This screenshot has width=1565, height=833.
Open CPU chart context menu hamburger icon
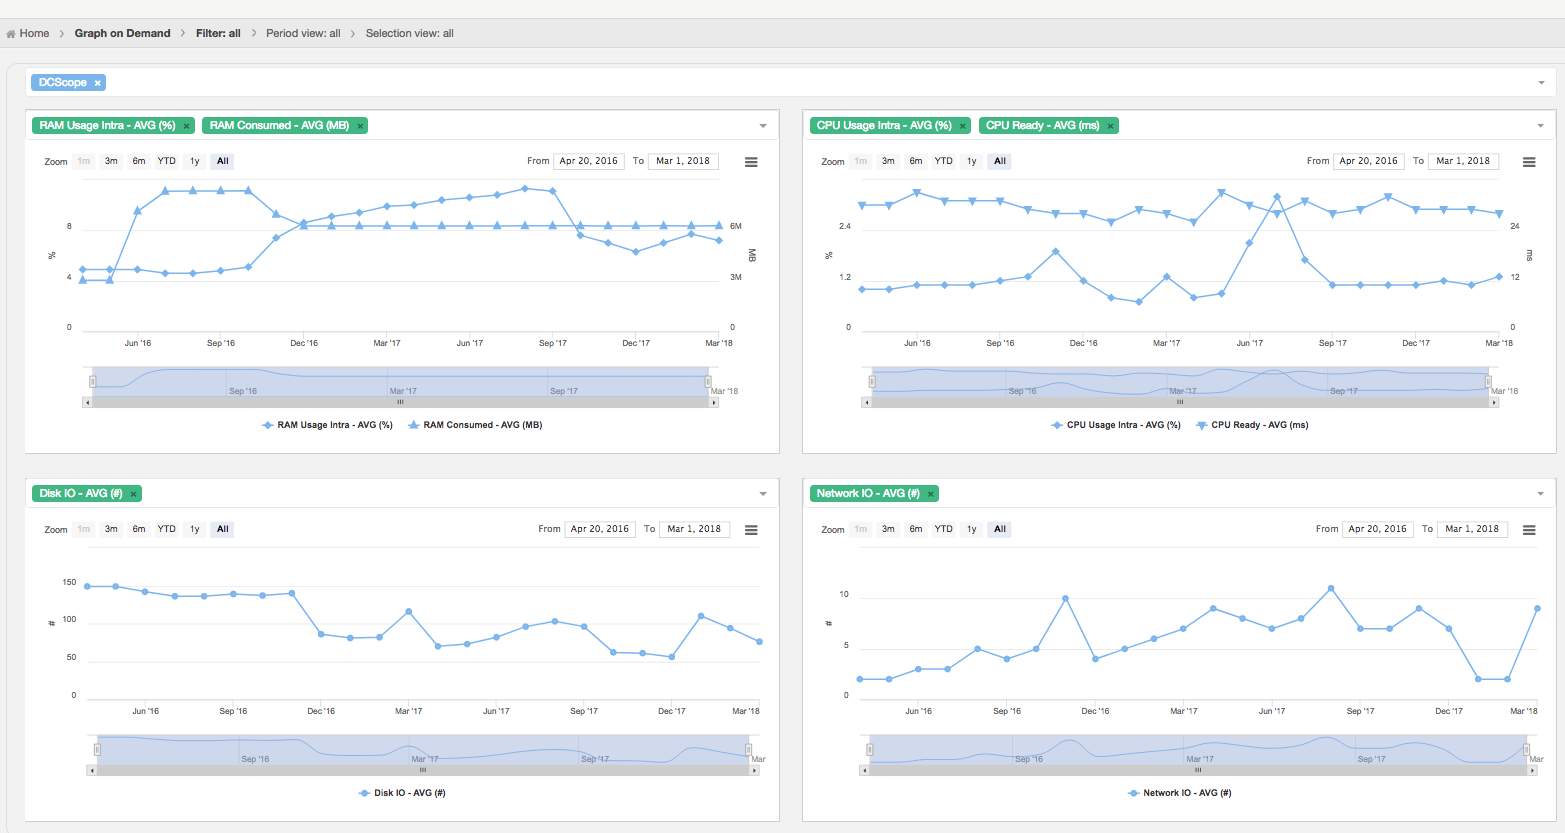(x=1529, y=162)
